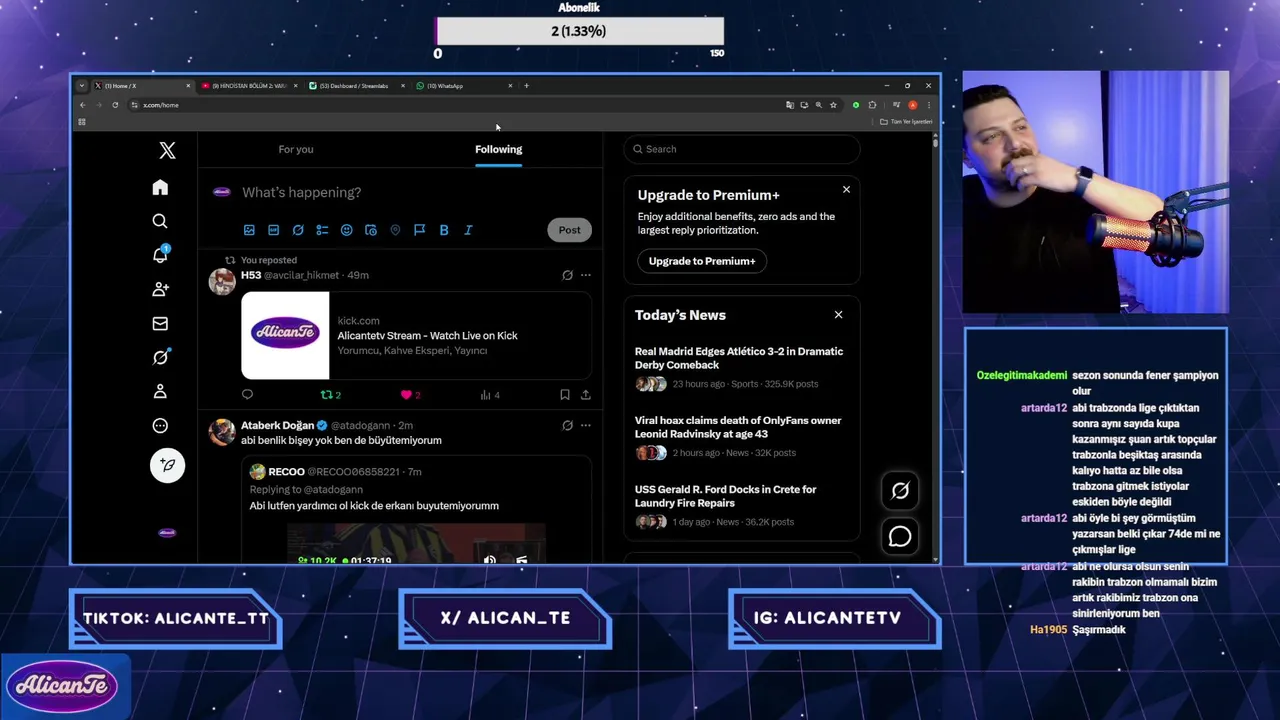Bookmark H53's post
The image size is (1280, 720).
click(564, 395)
